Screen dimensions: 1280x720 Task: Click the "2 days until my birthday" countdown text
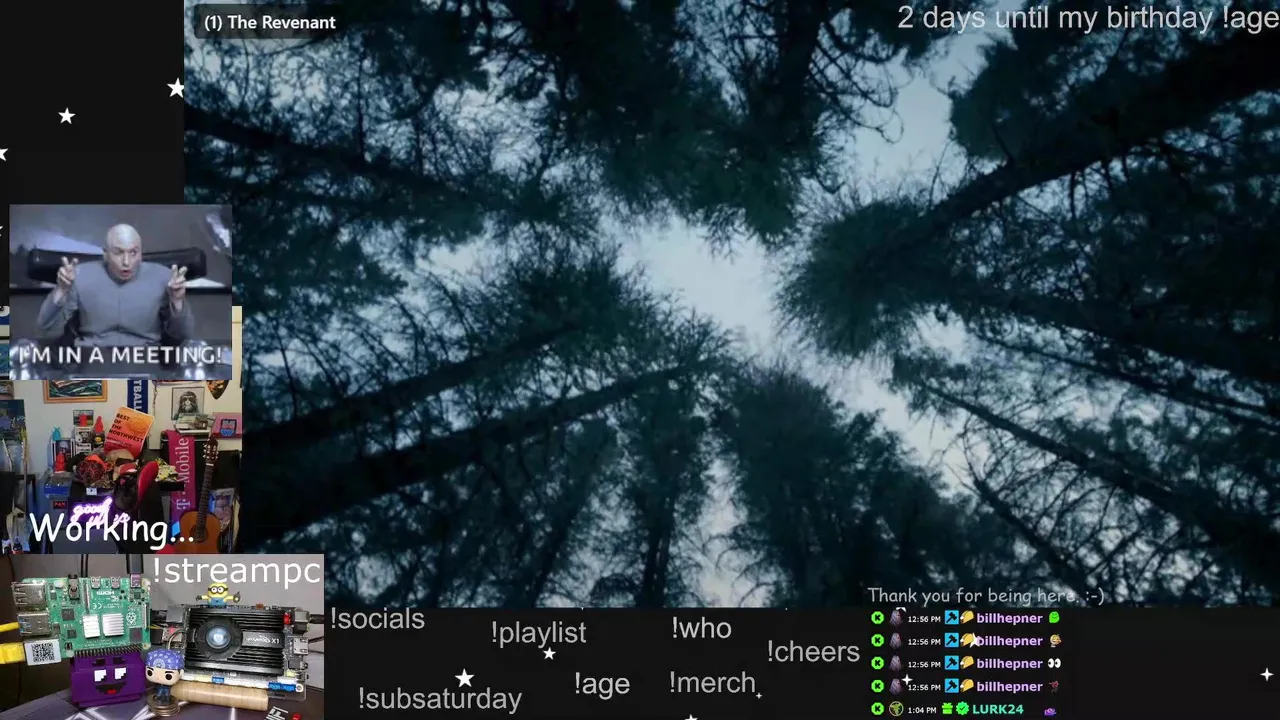tap(1055, 17)
